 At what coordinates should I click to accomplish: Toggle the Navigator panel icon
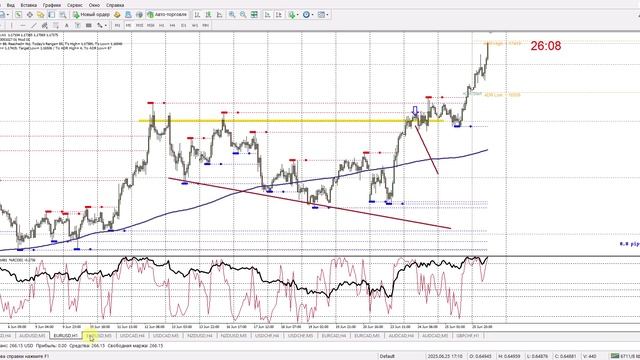tap(40, 15)
